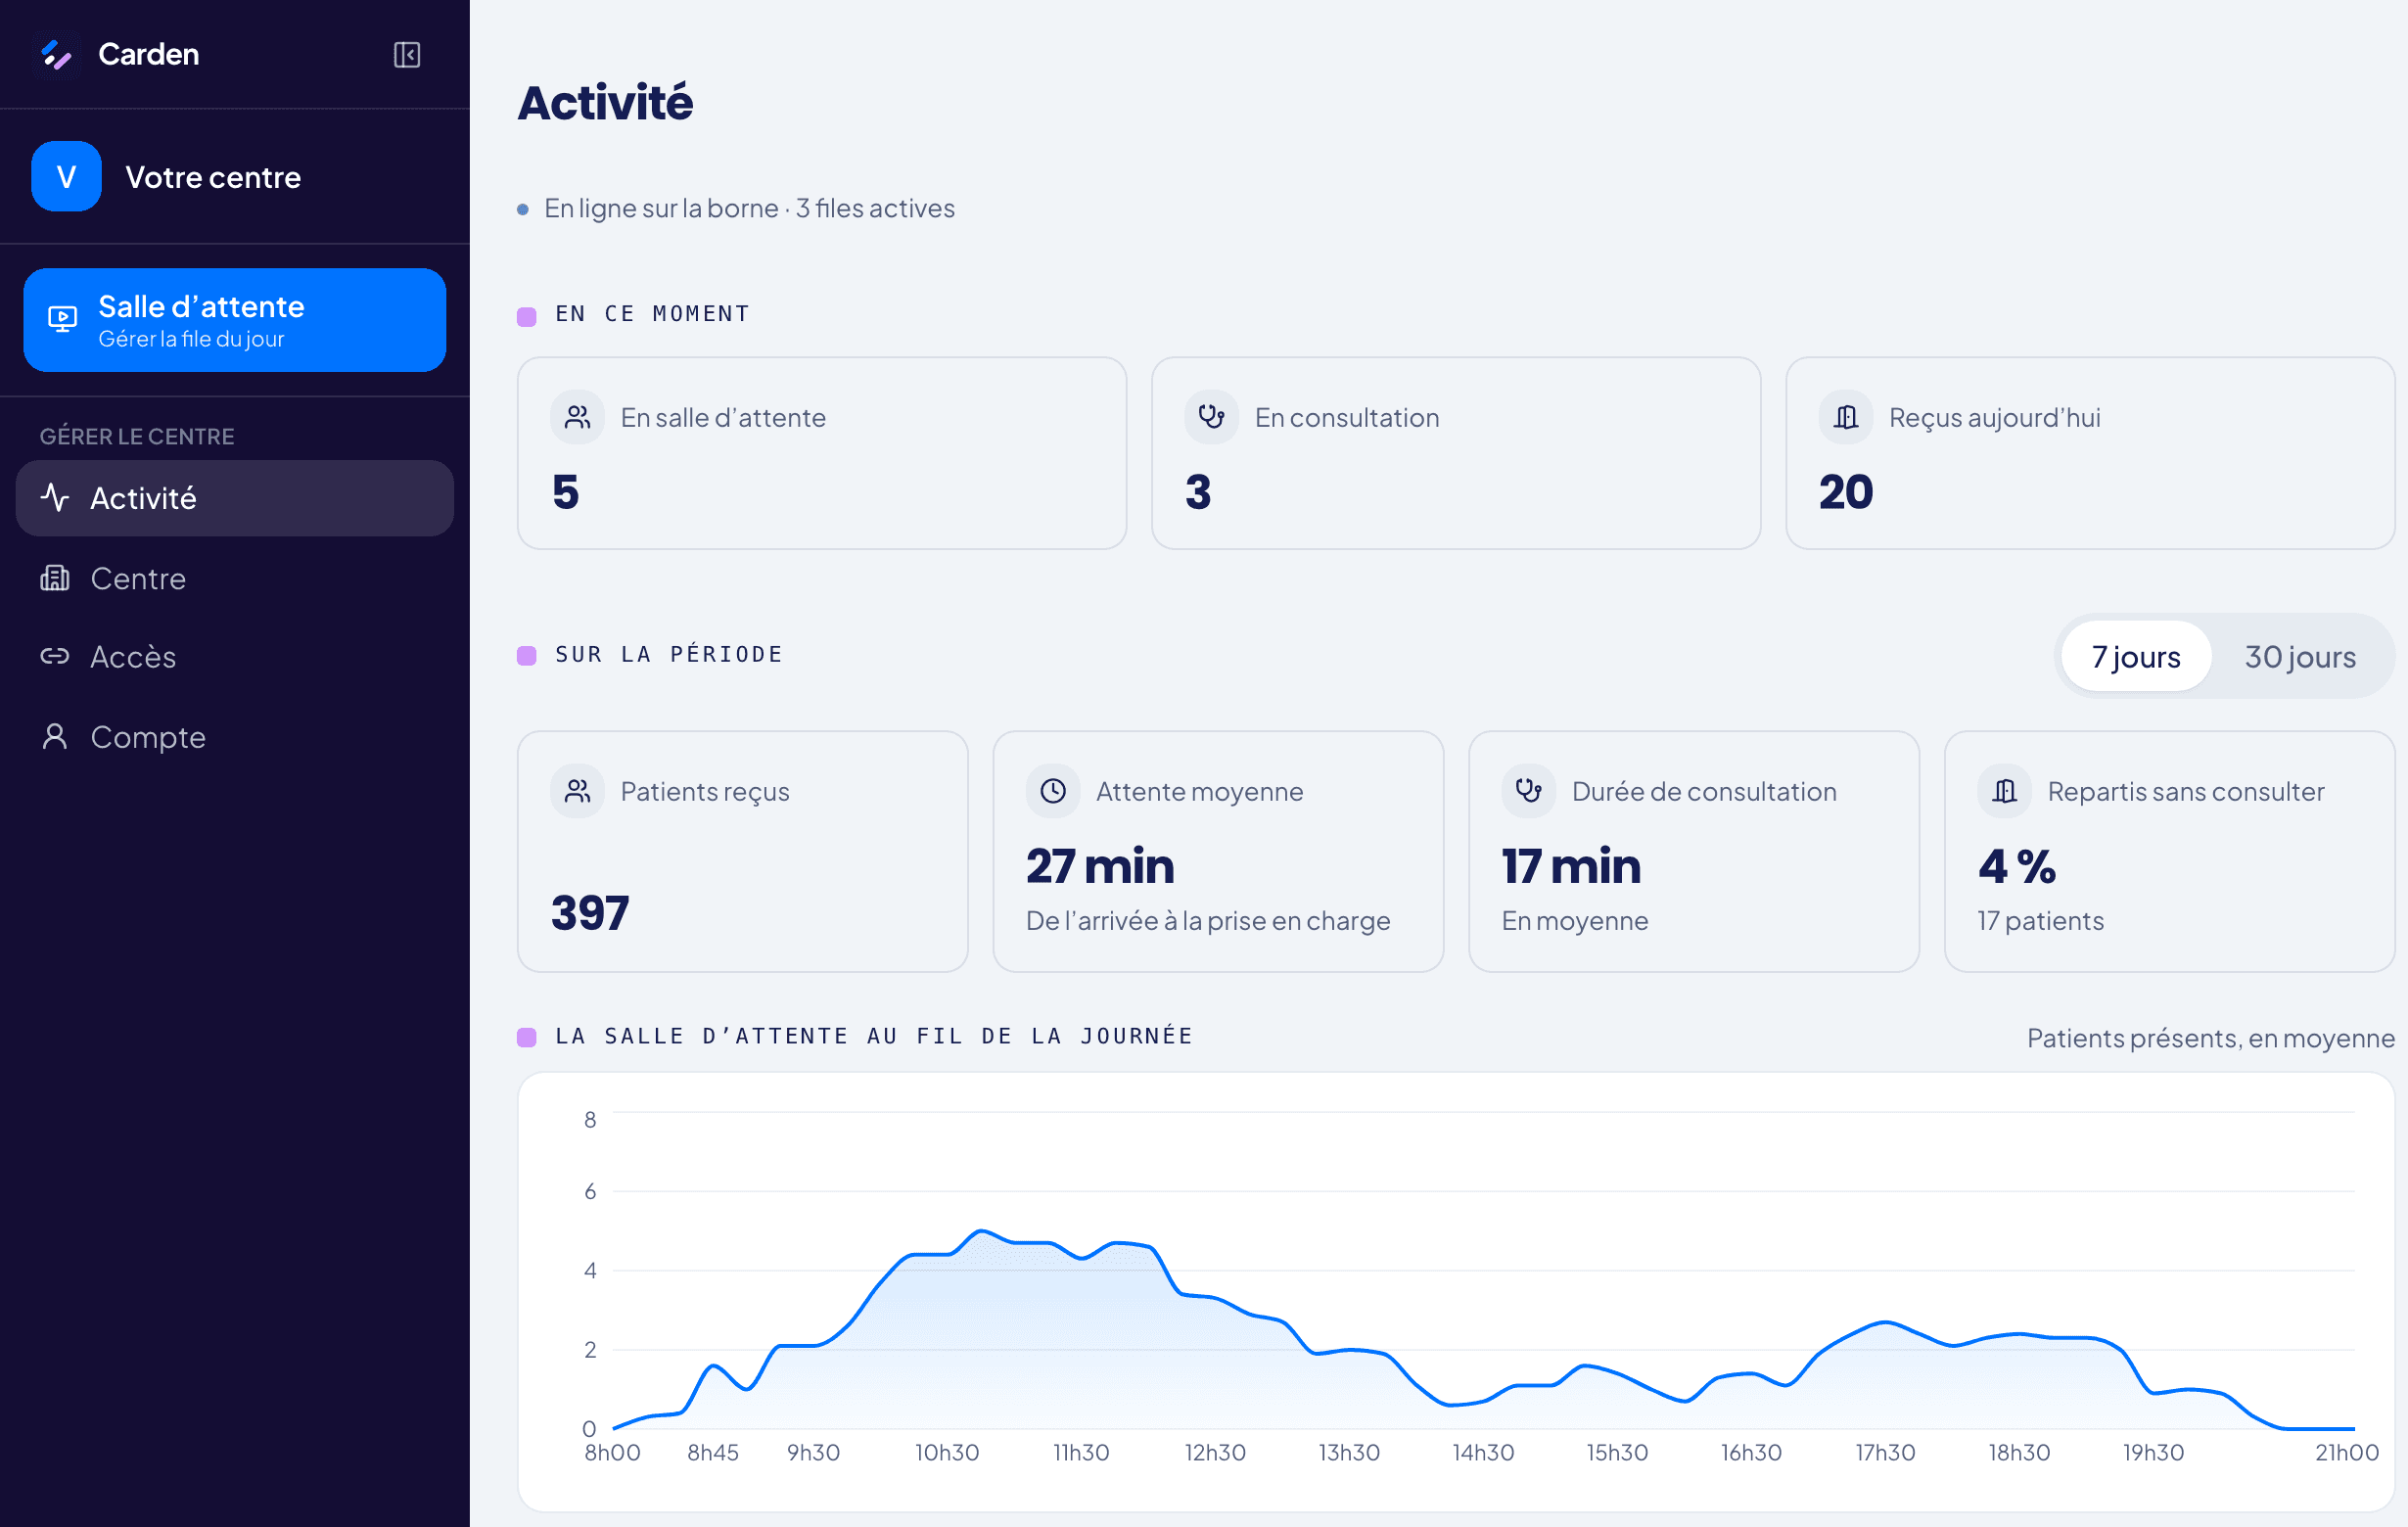
Task: Click the Durée de consultation stethoscope icon
Action: pos(1528,791)
